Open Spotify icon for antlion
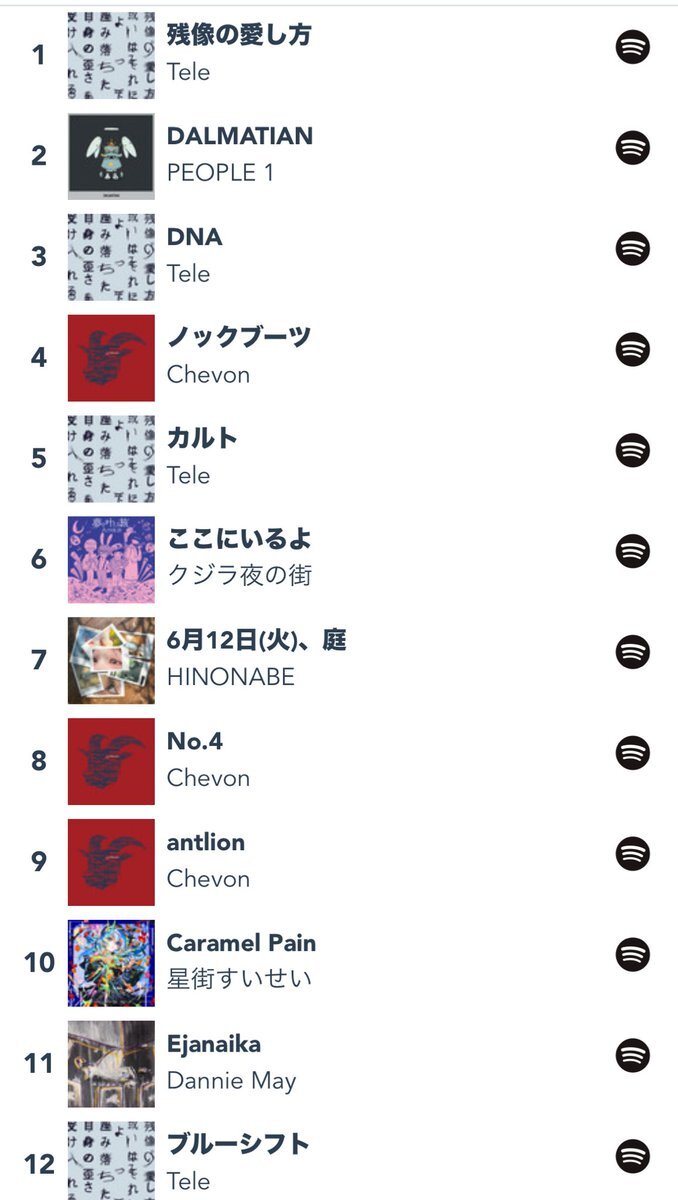Viewport: 678px width, 1200px height. point(632,853)
